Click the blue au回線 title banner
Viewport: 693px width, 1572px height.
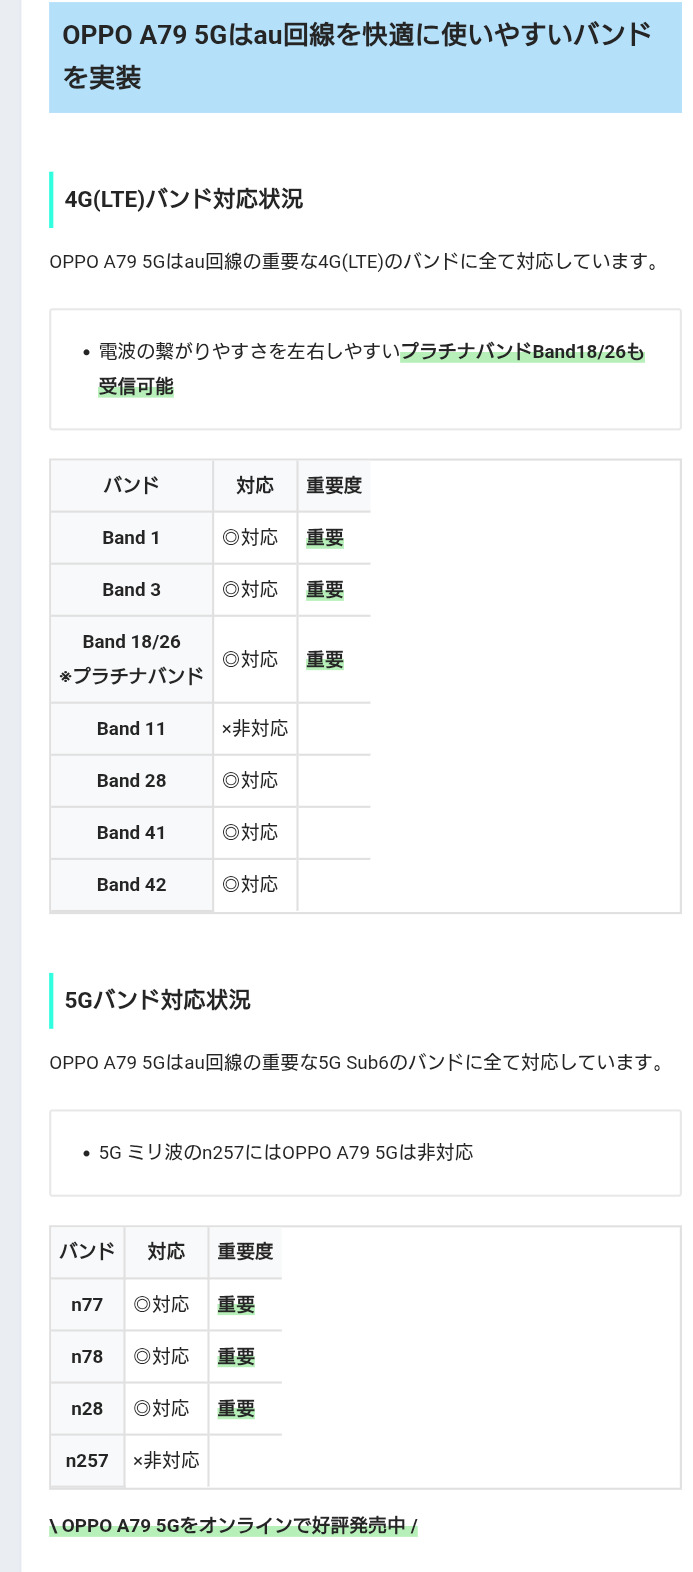click(365, 56)
